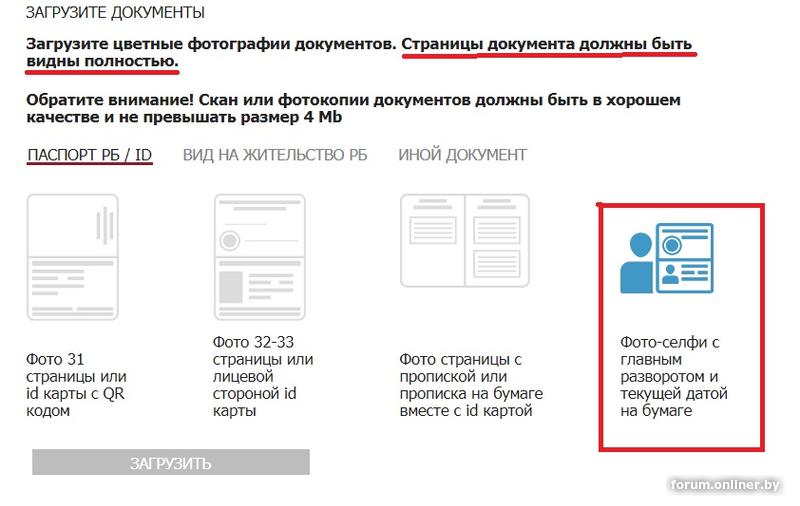Click the page 31 QR code document icon
The image size is (800, 506).
[73, 257]
